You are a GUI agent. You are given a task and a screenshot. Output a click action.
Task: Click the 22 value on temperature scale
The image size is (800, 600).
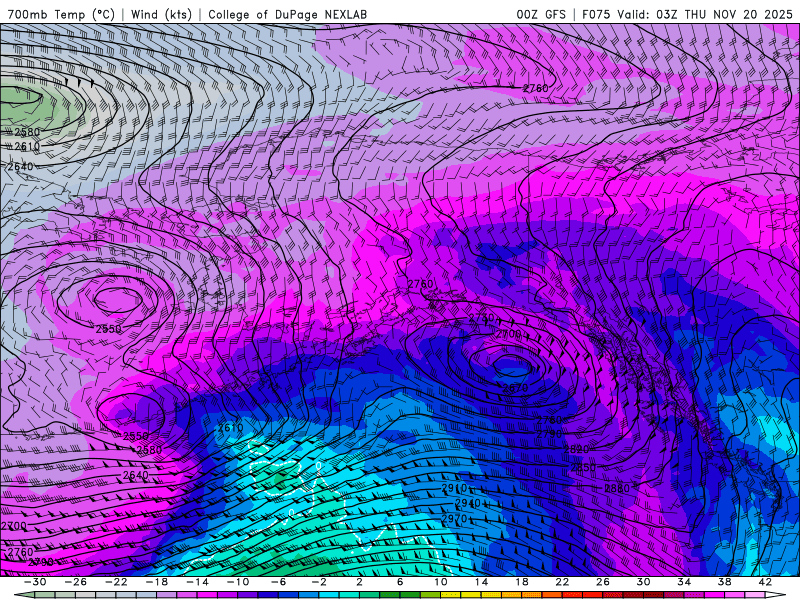point(562,582)
